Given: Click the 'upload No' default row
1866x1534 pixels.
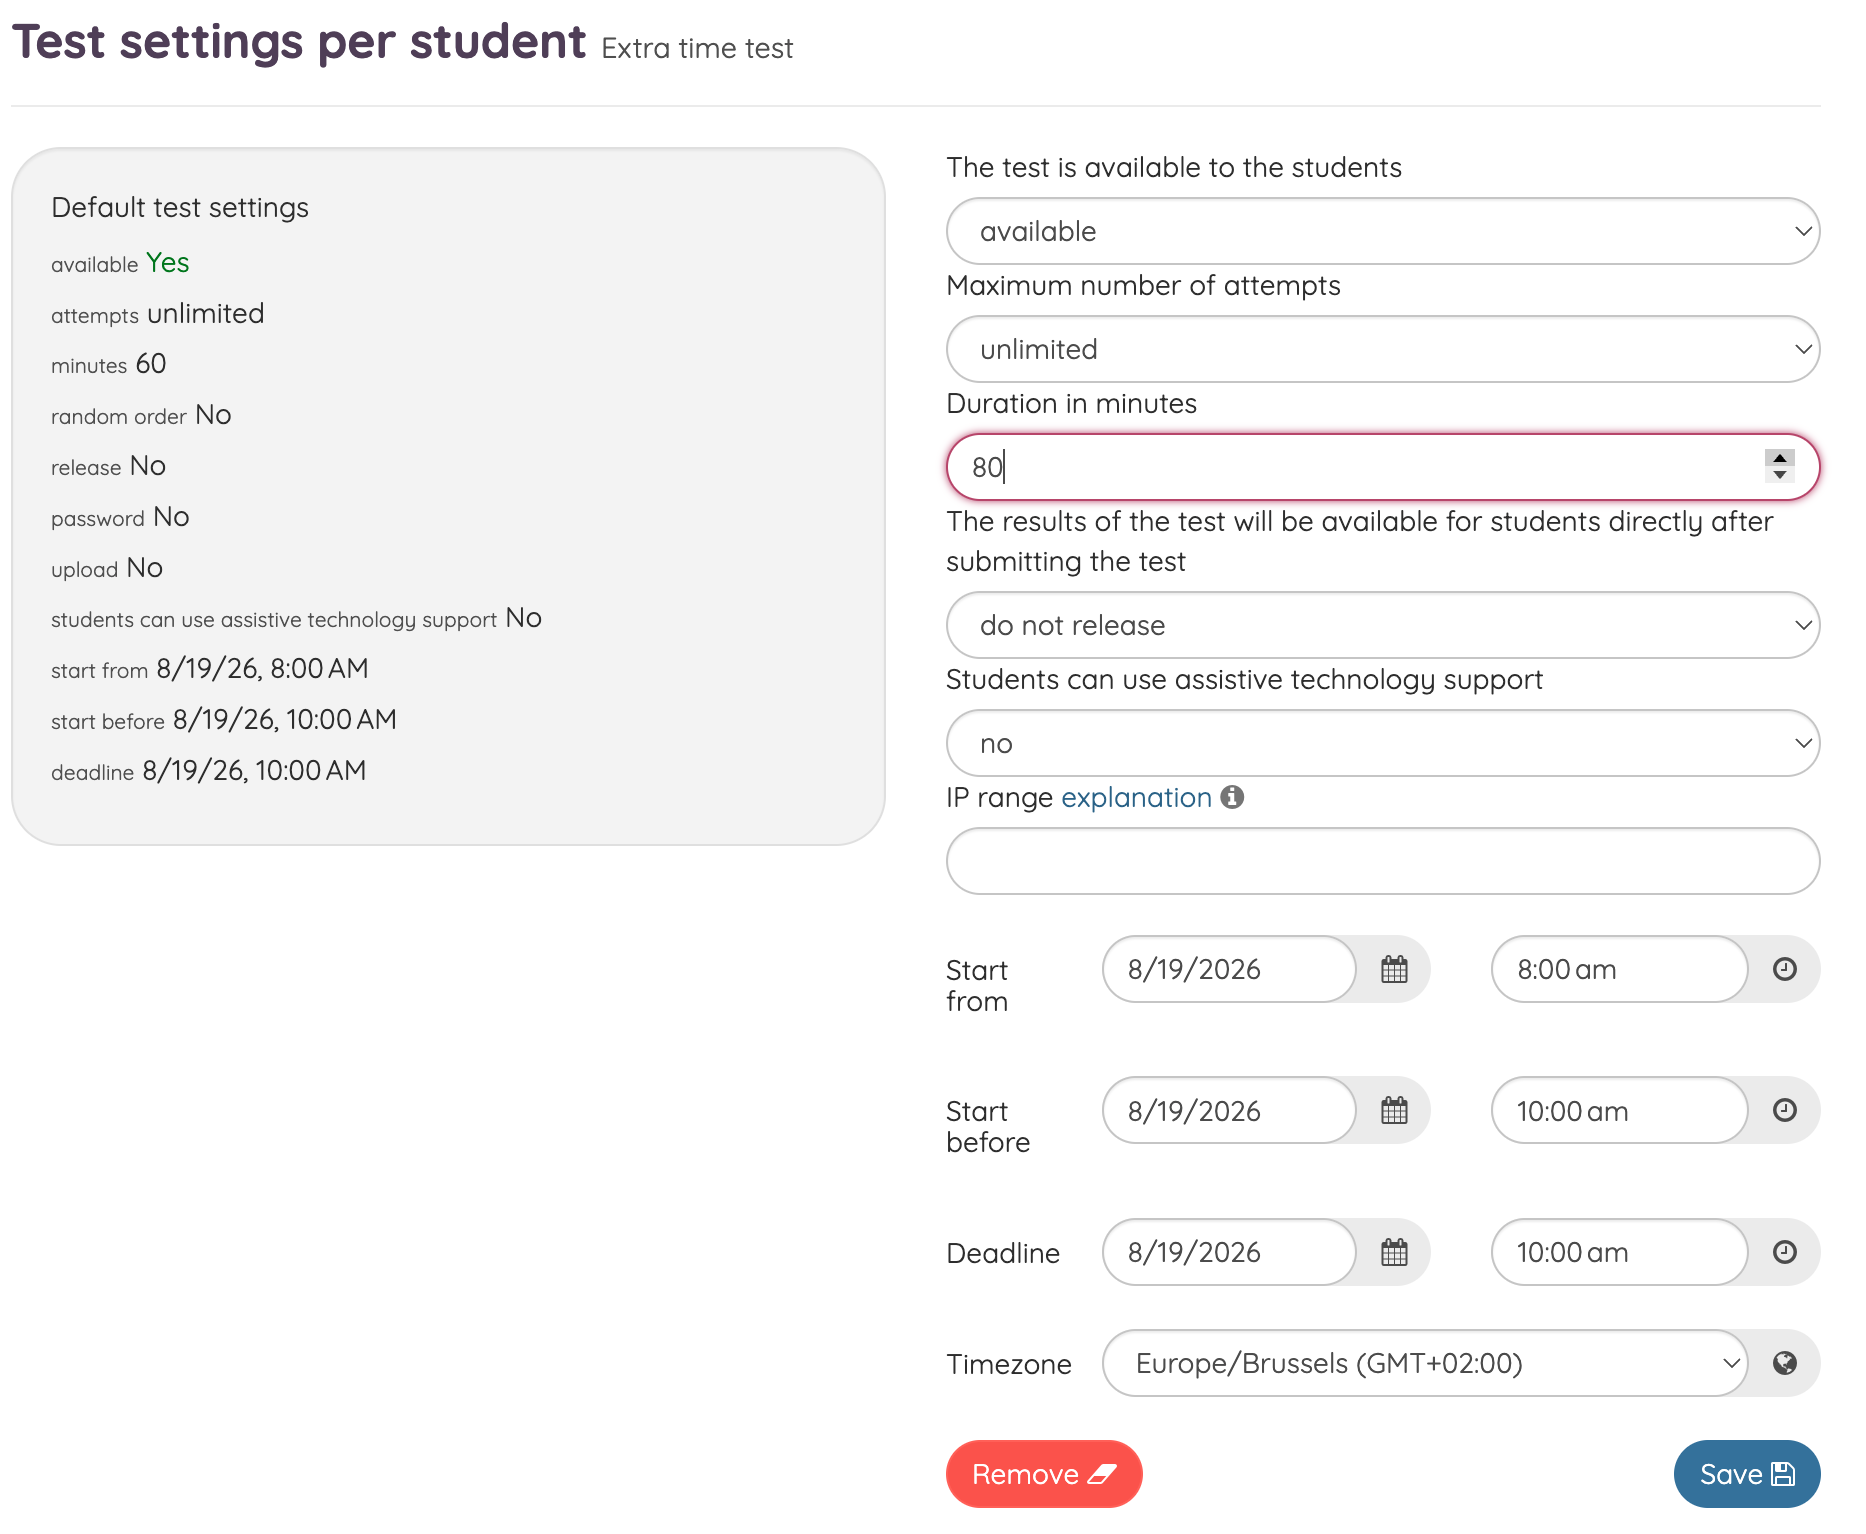Looking at the screenshot, I should click(x=107, y=568).
